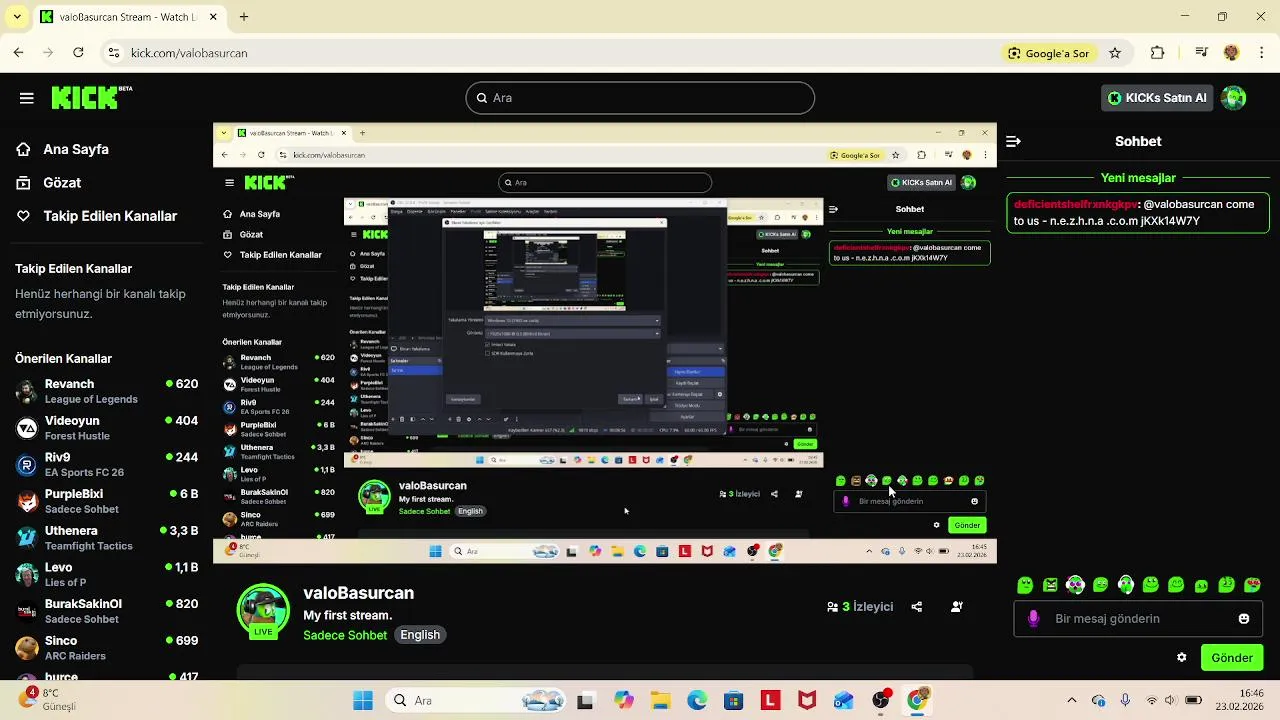This screenshot has height=720, width=1280.
Task: Open Microsoft Edge from taskbar
Action: point(697,701)
